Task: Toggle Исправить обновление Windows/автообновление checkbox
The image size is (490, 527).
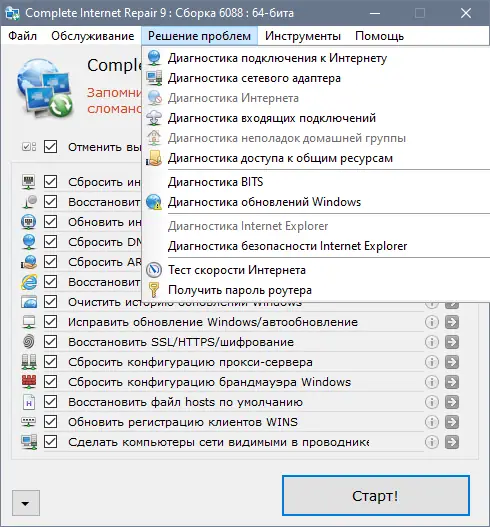Action: [x=50, y=322]
